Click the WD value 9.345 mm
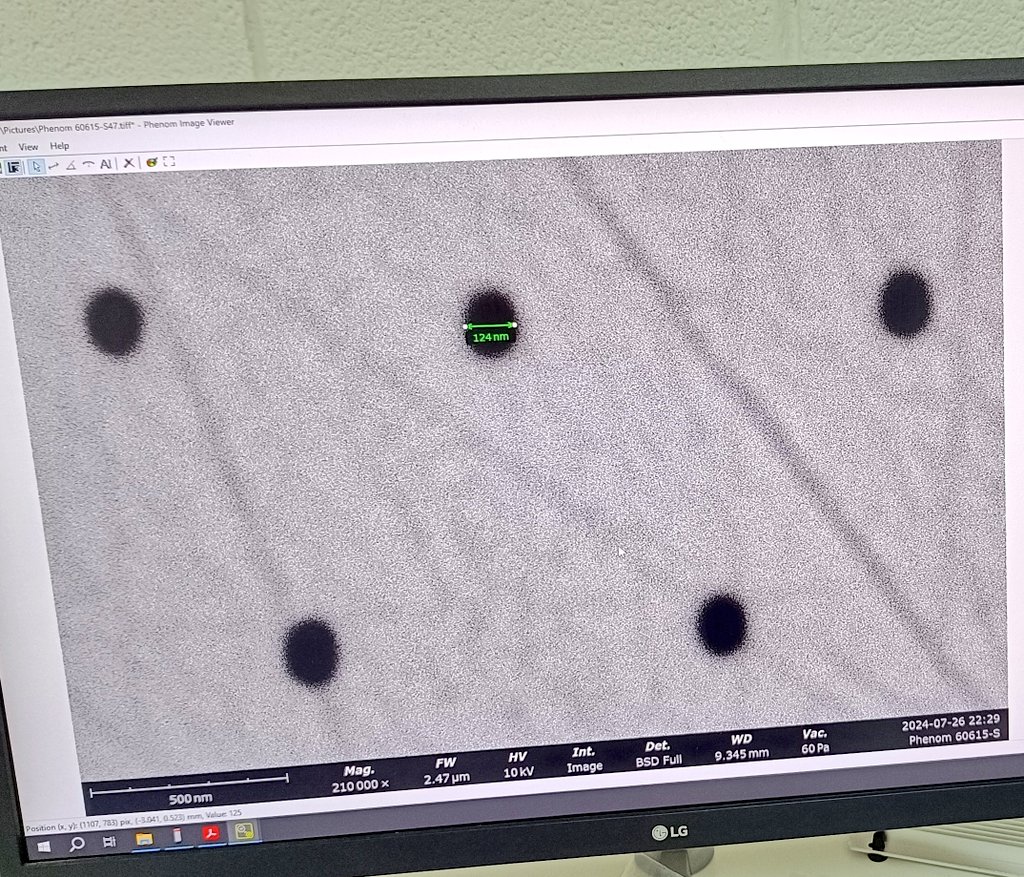The width and height of the screenshot is (1024, 877). pos(741,755)
